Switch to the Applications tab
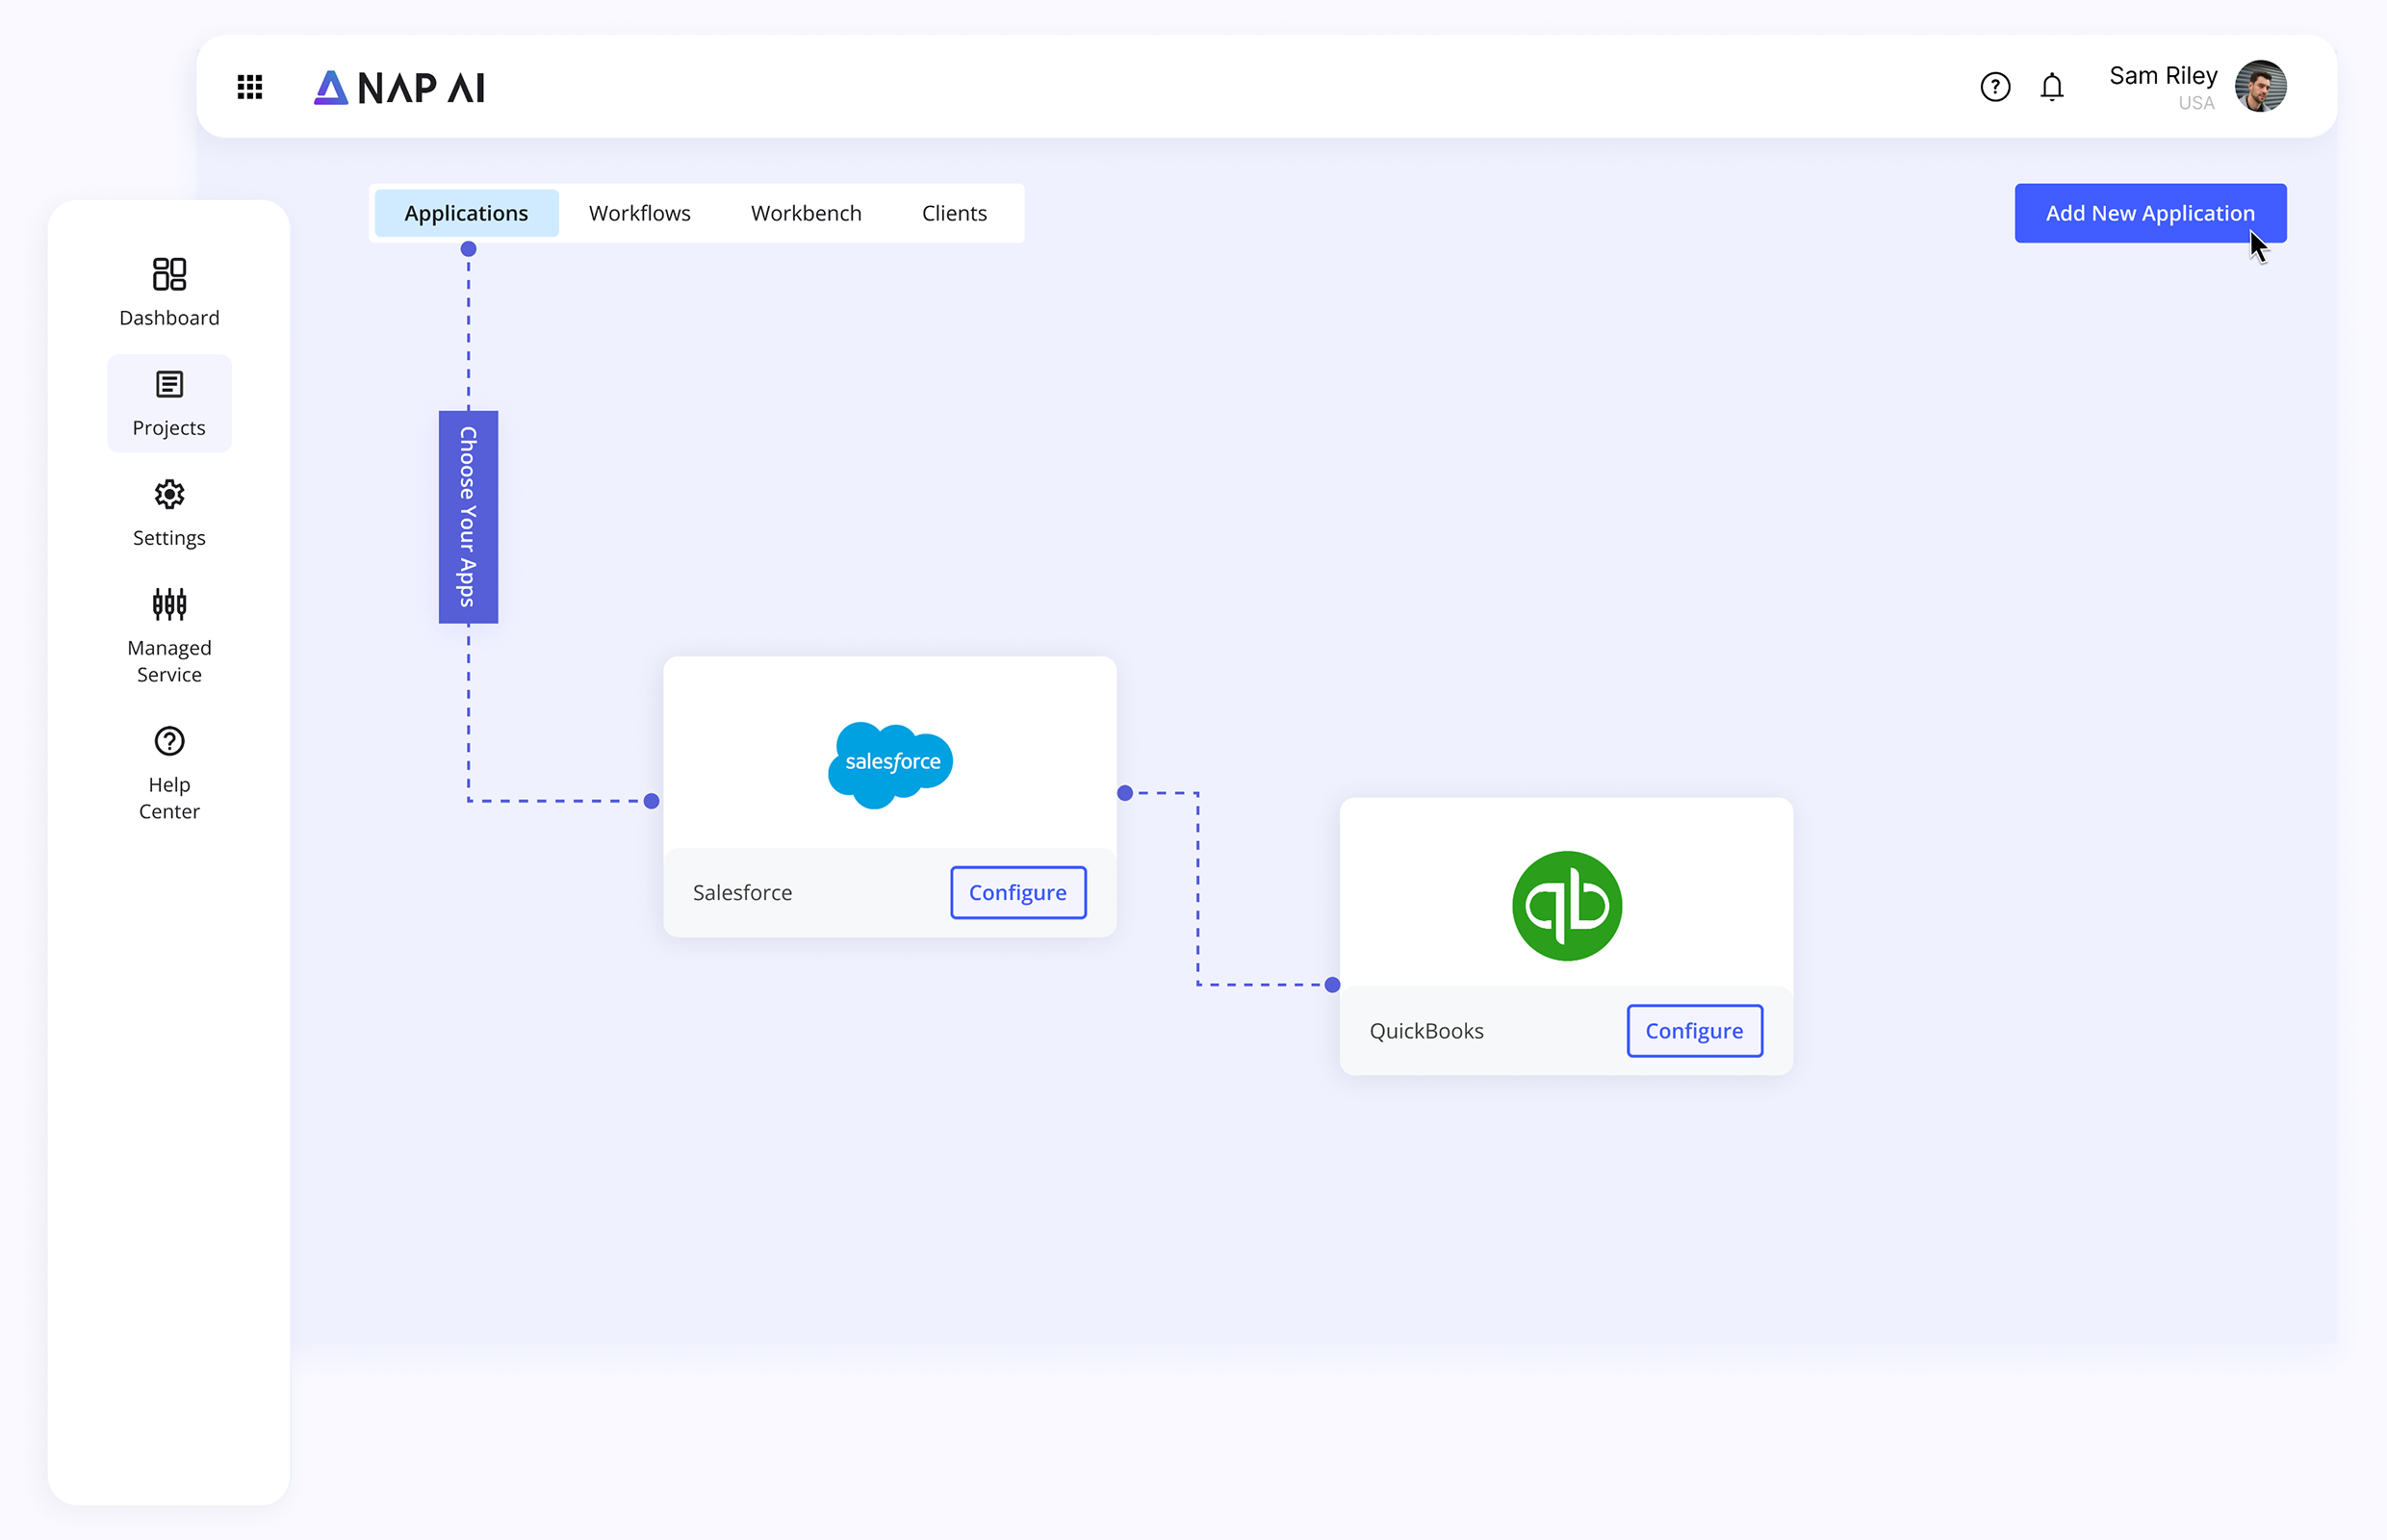 tap(466, 213)
